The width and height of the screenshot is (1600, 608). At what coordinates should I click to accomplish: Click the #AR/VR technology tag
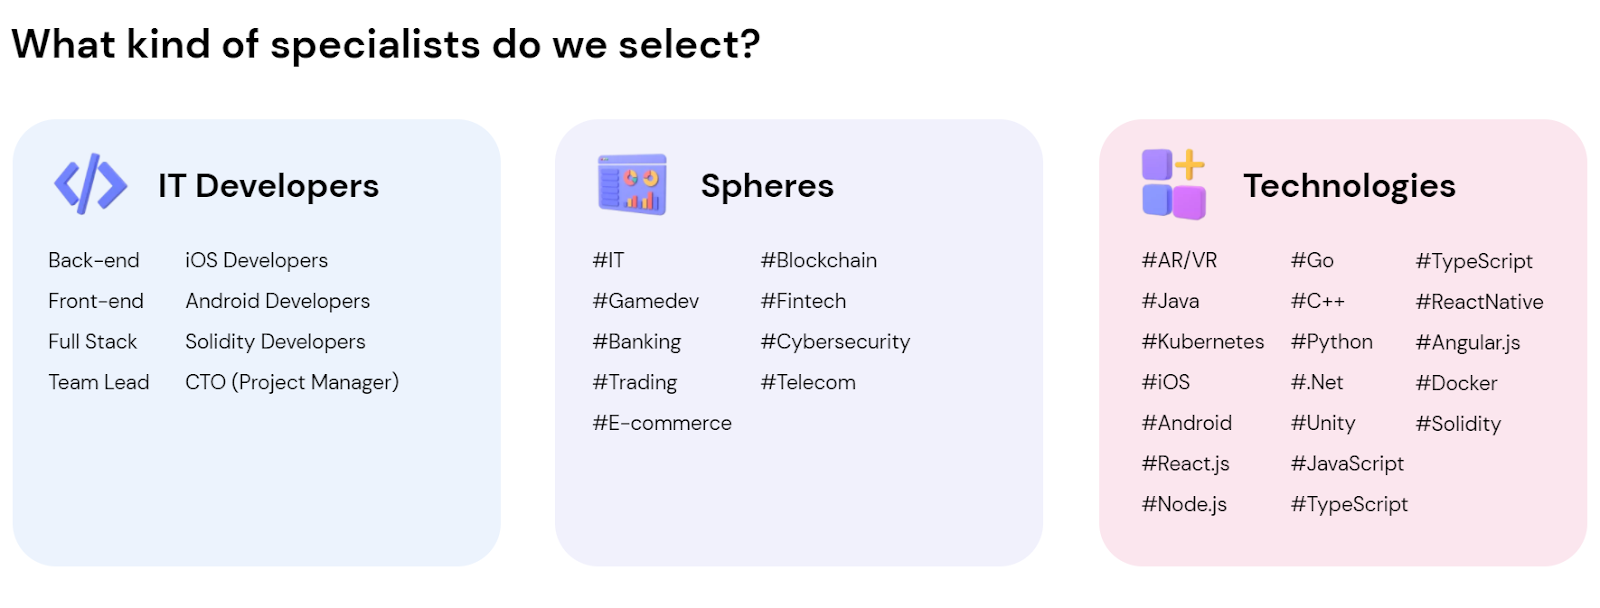tap(1179, 260)
